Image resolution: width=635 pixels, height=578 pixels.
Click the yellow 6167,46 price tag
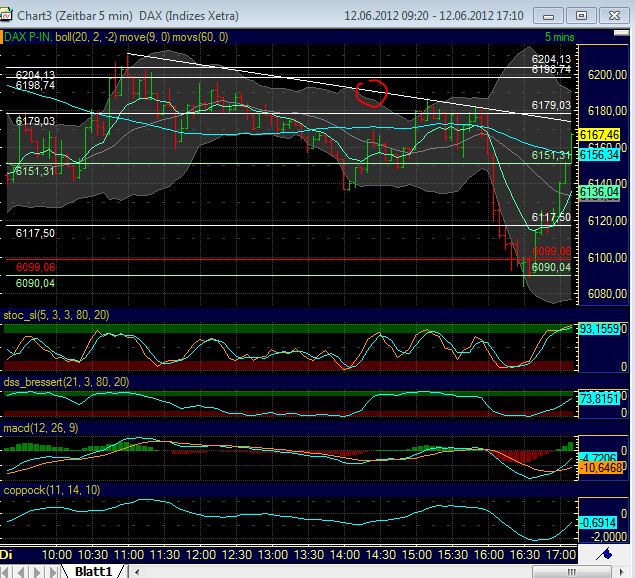(599, 134)
